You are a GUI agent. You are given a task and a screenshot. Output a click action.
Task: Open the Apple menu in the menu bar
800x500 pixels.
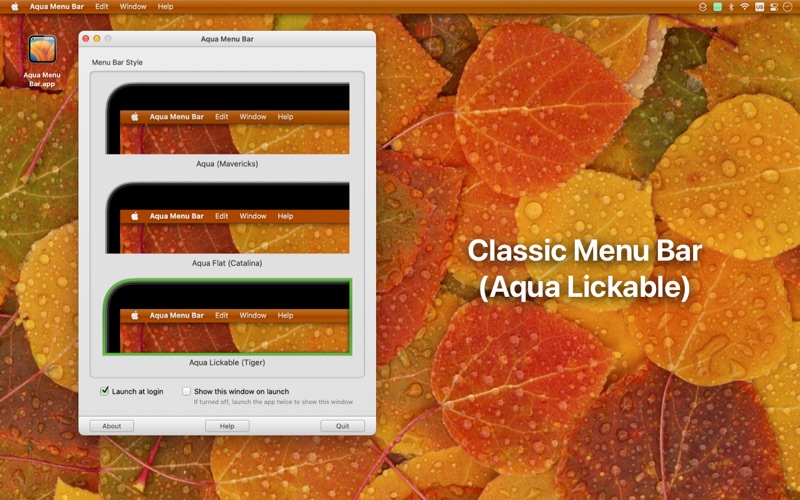[15, 7]
